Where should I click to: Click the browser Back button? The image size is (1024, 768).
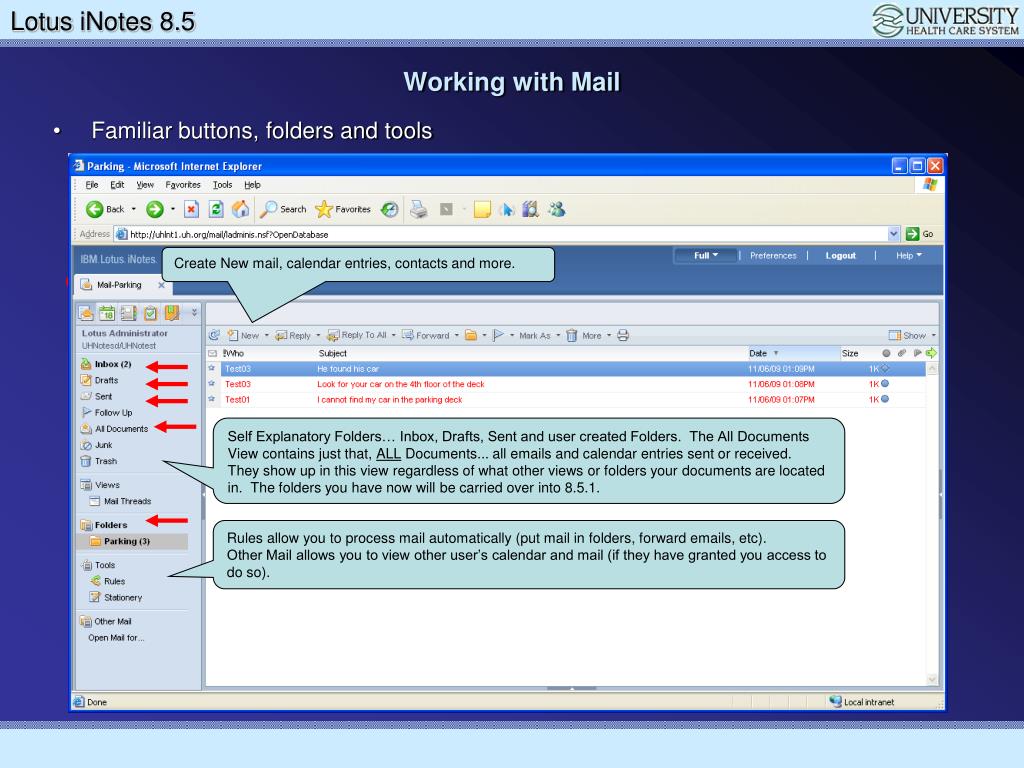point(105,209)
